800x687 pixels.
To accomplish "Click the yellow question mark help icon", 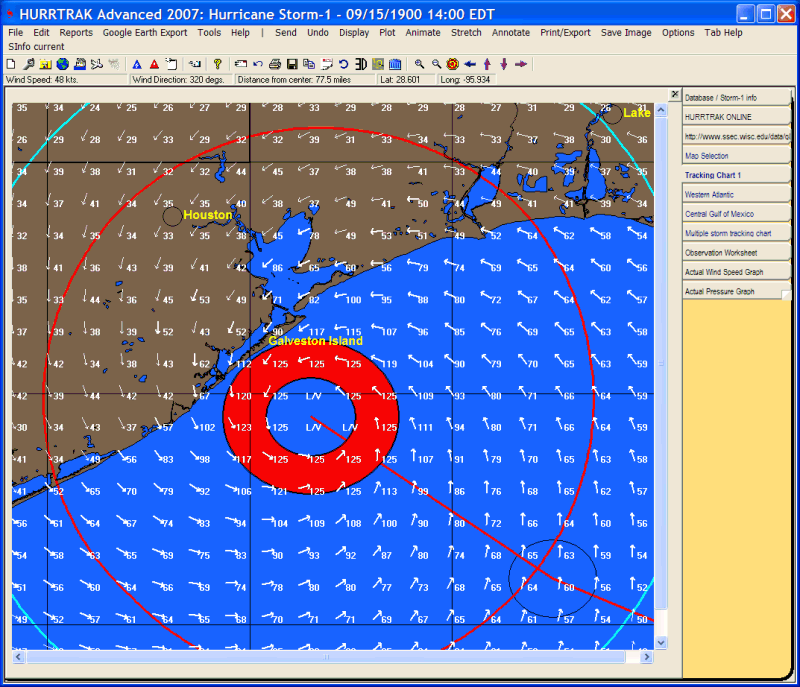I will click(x=217, y=63).
